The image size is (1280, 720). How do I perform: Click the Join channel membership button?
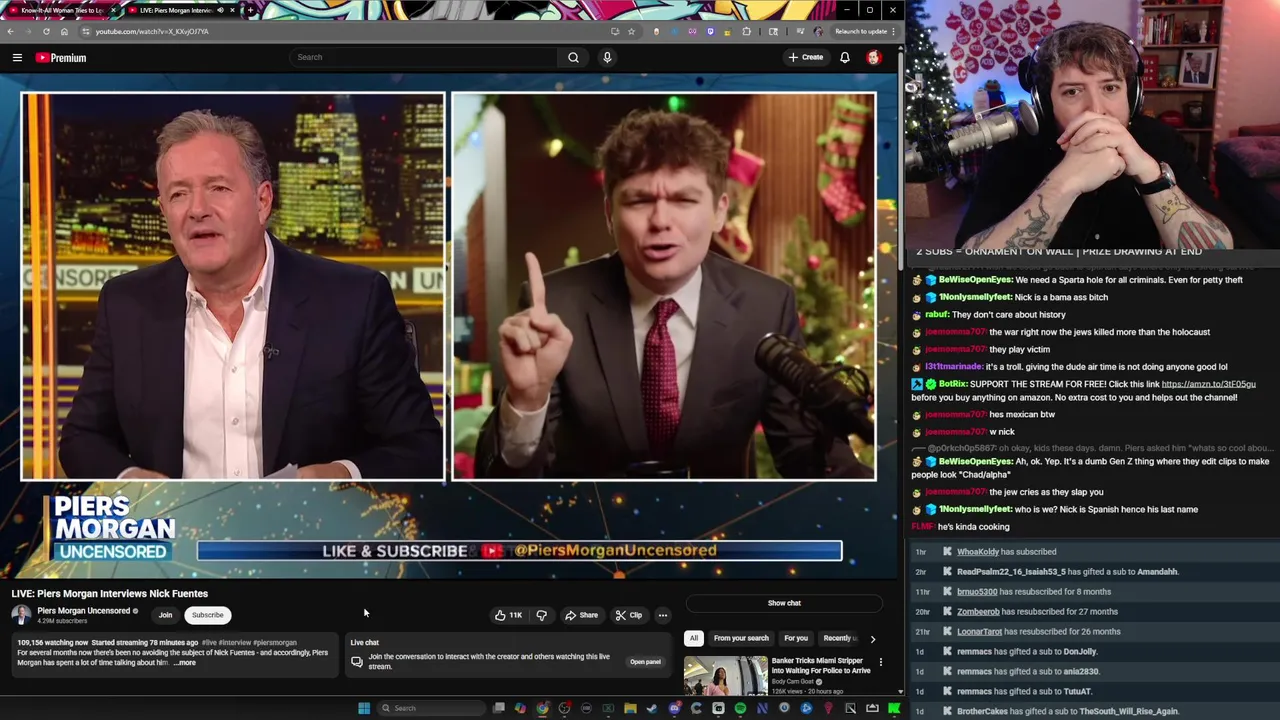point(165,615)
